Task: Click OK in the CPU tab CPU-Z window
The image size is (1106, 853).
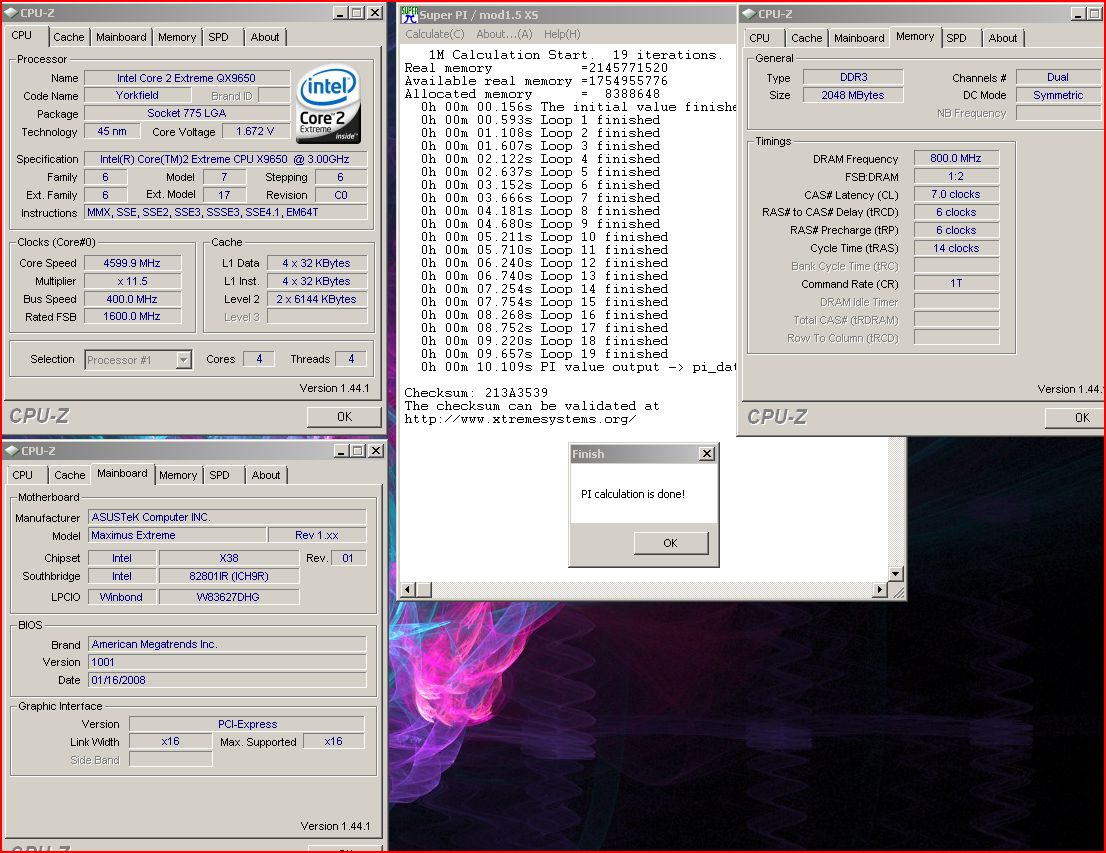Action: click(344, 417)
